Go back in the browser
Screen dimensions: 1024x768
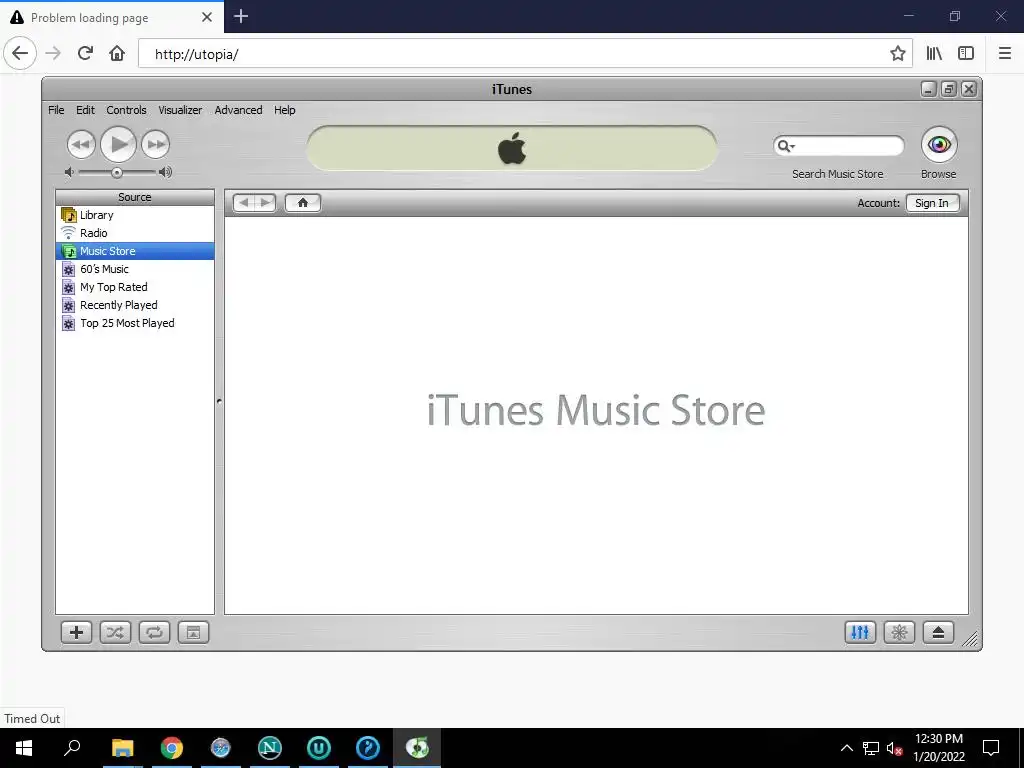[x=20, y=53]
